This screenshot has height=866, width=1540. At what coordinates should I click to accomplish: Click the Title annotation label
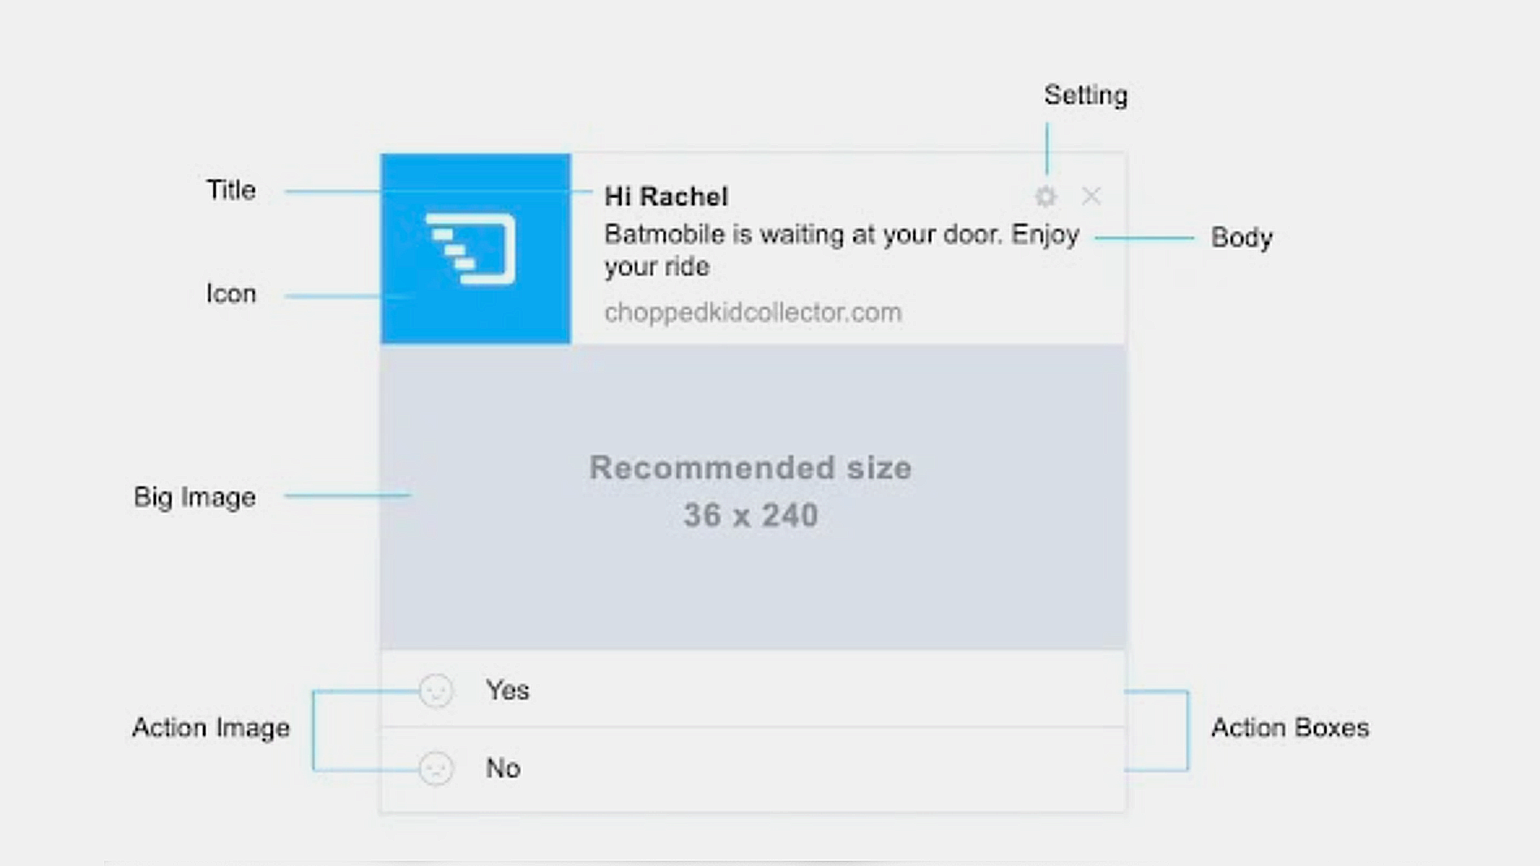point(231,190)
